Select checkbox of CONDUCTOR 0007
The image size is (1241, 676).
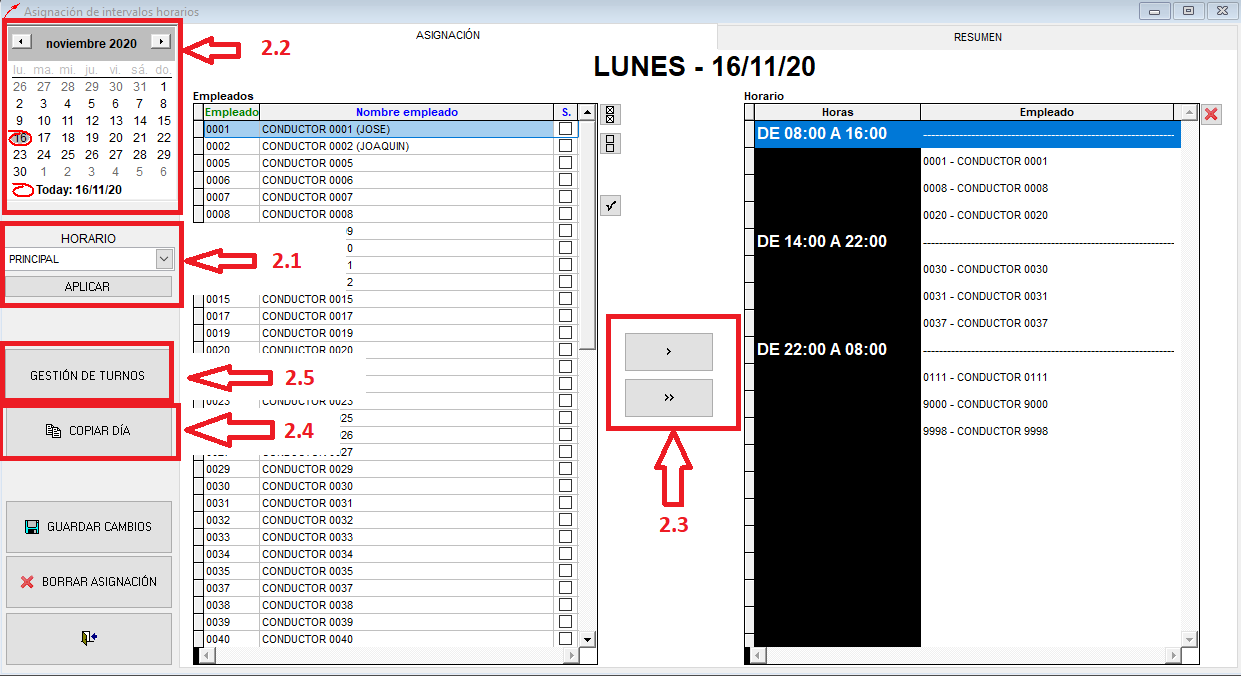[x=566, y=197]
